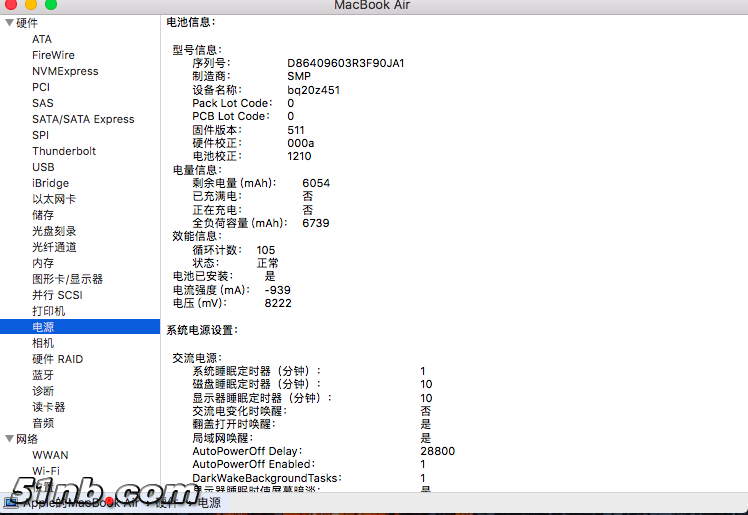Show 蓝牙 Bluetooth information
The image size is (748, 515).
pyautogui.click(x=43, y=375)
